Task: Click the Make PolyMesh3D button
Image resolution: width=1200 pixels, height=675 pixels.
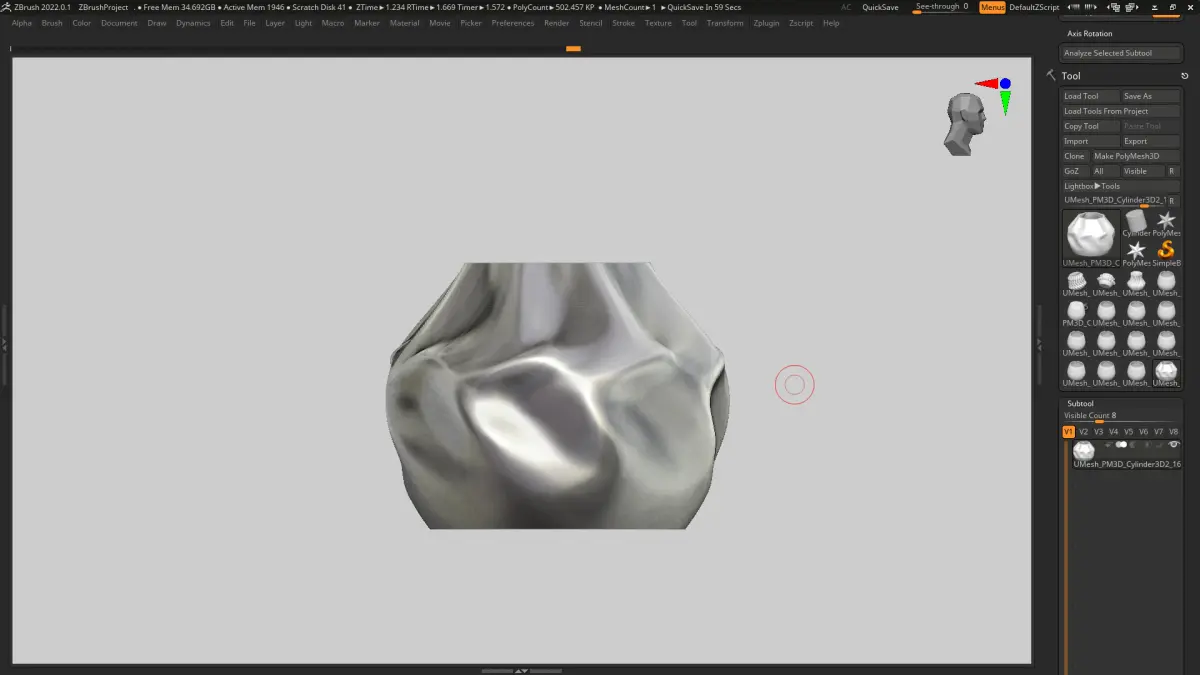Action: click(1136, 156)
